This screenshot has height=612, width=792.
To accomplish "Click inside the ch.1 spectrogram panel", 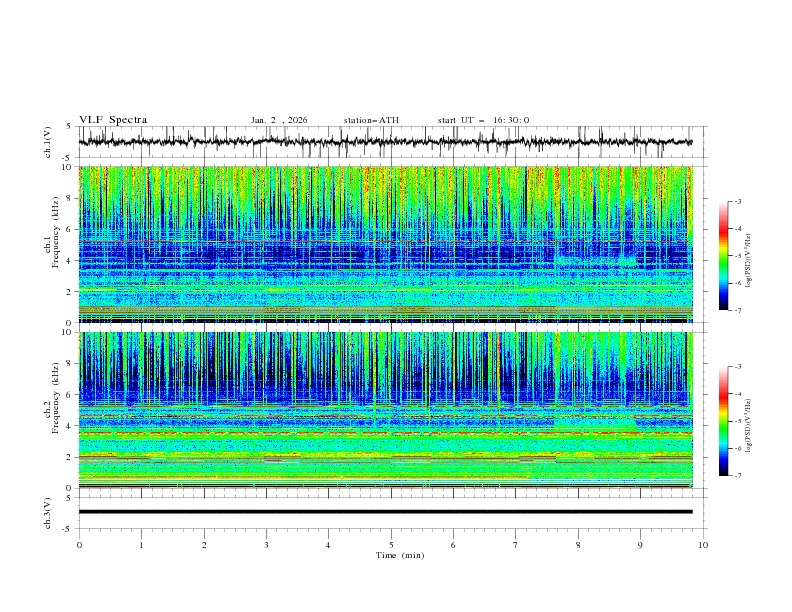I will point(385,244).
